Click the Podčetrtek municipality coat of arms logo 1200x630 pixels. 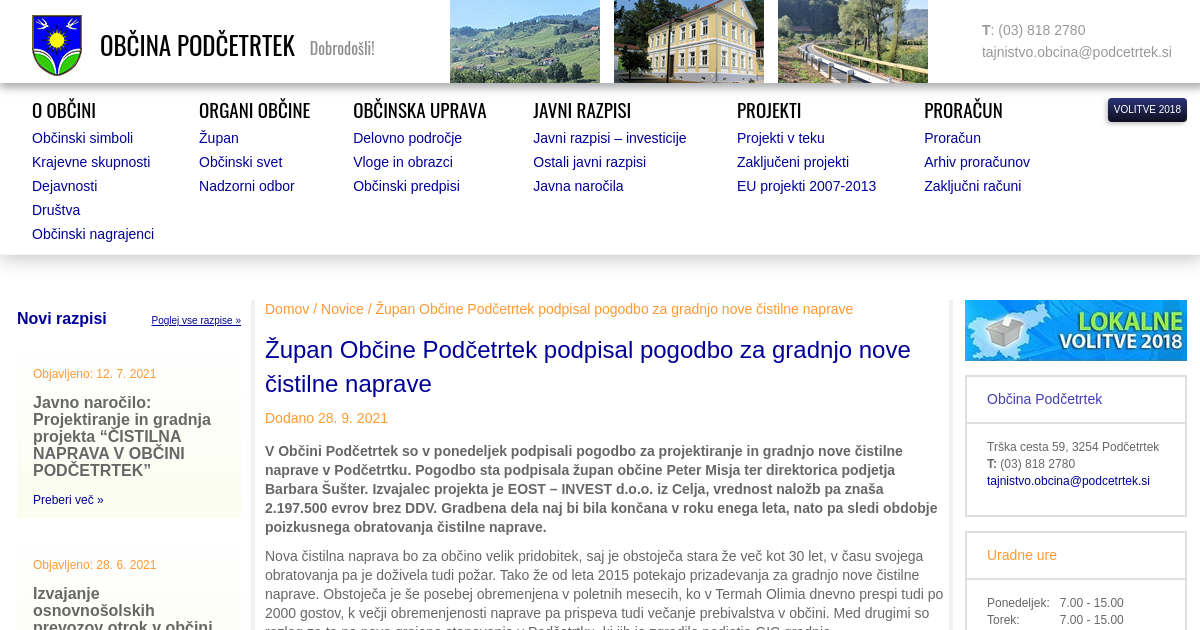(57, 45)
